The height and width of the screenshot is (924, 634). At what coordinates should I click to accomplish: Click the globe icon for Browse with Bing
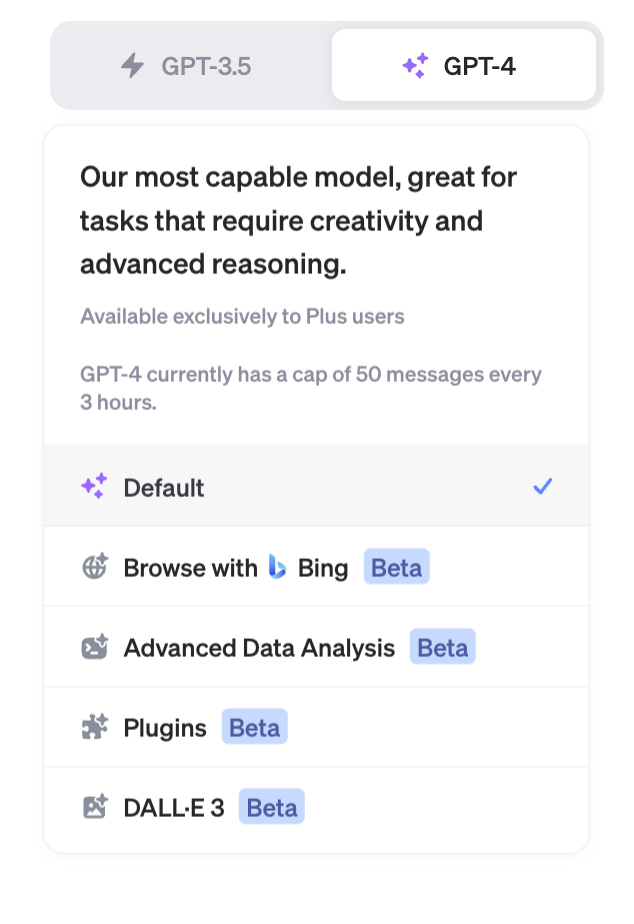94,568
